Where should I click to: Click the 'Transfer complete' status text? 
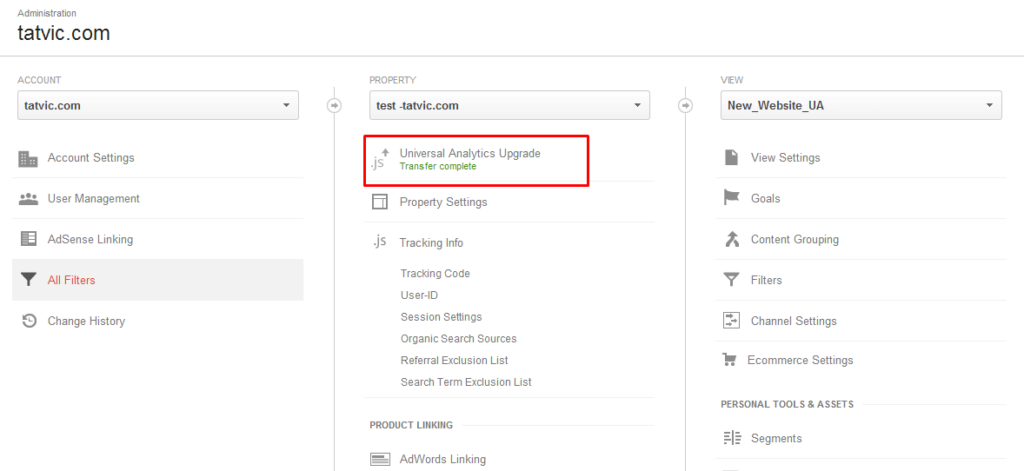pyautogui.click(x=438, y=167)
